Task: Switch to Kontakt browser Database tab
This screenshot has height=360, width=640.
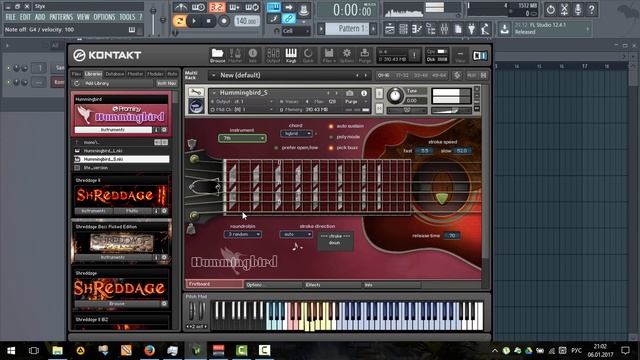Action: 115,74
